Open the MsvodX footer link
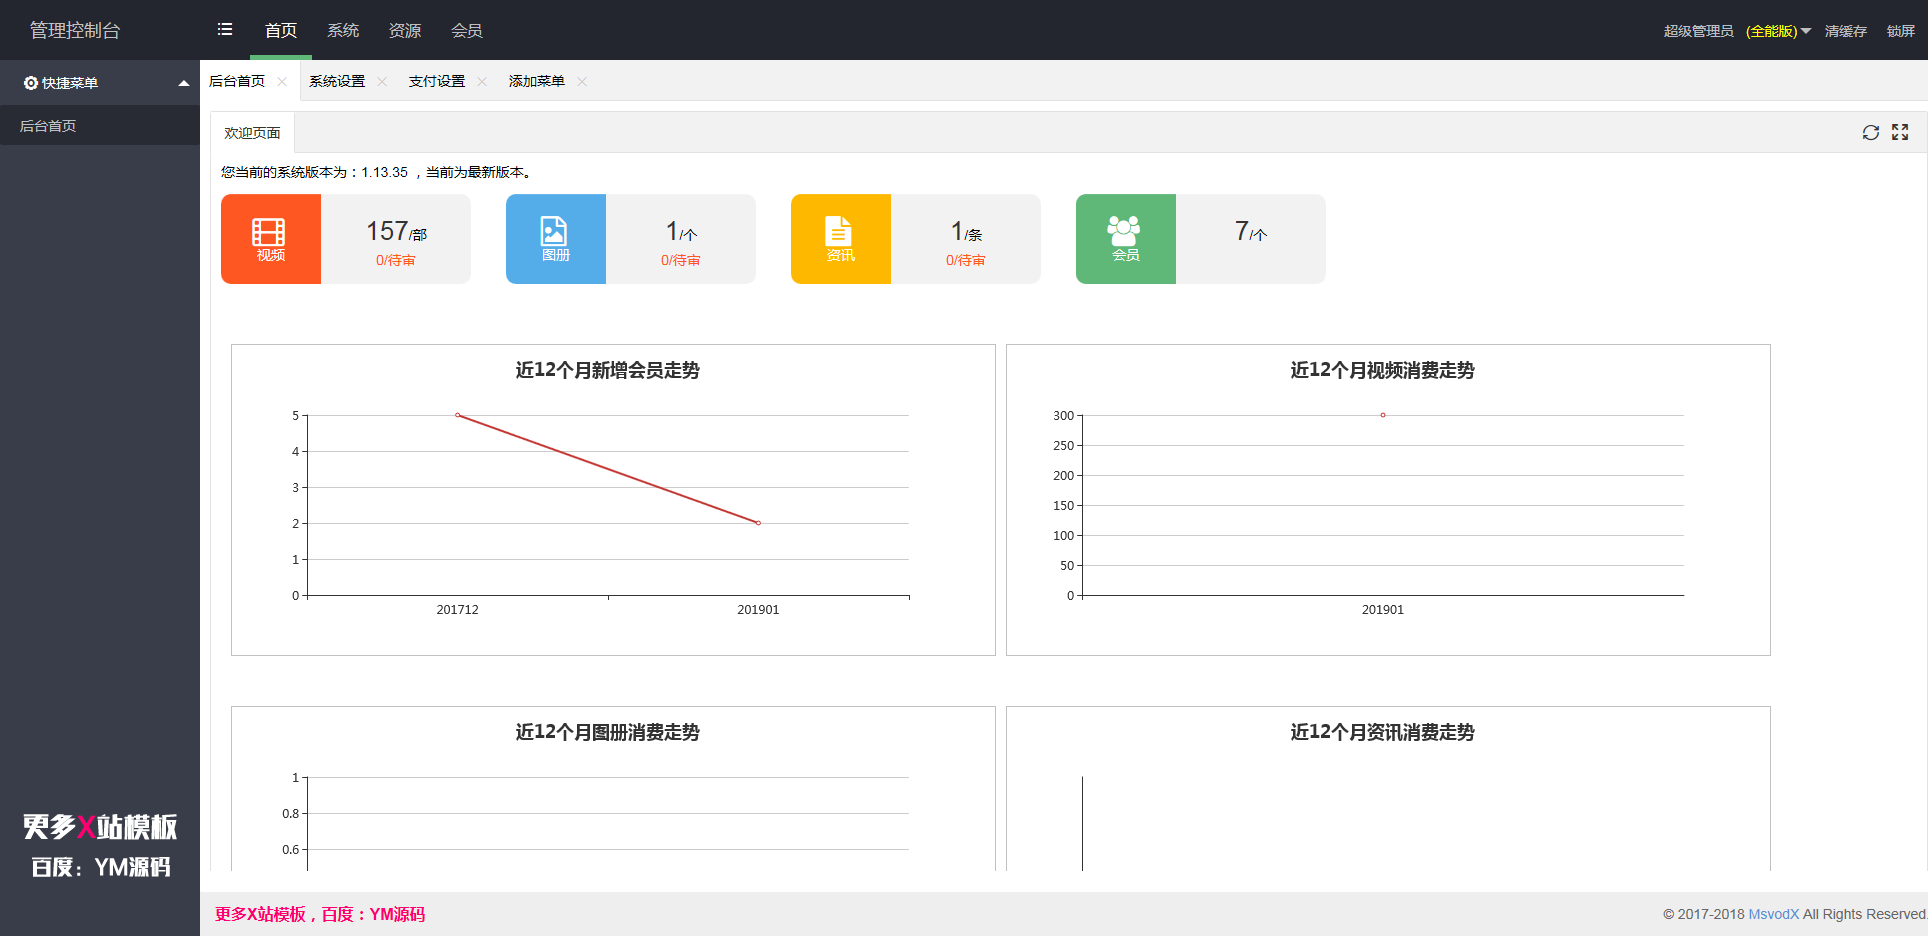Viewport: 1928px width, 936px height. [1773, 914]
